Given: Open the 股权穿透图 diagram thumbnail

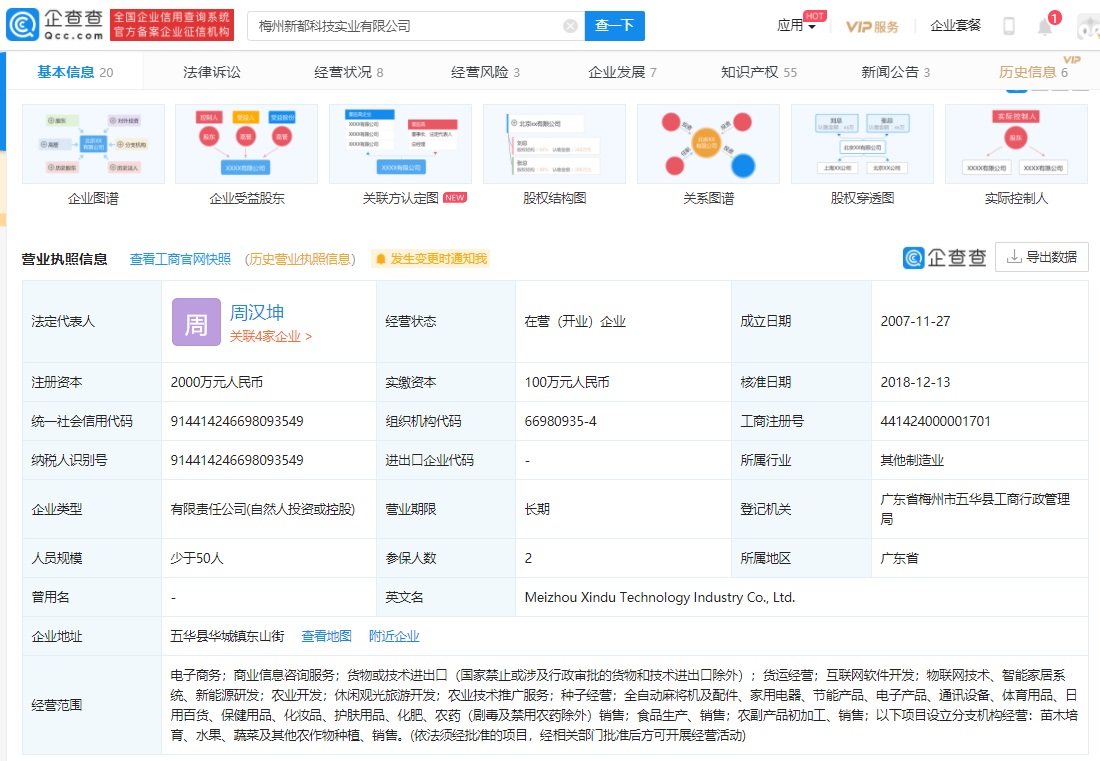Looking at the screenshot, I should pos(862,144).
